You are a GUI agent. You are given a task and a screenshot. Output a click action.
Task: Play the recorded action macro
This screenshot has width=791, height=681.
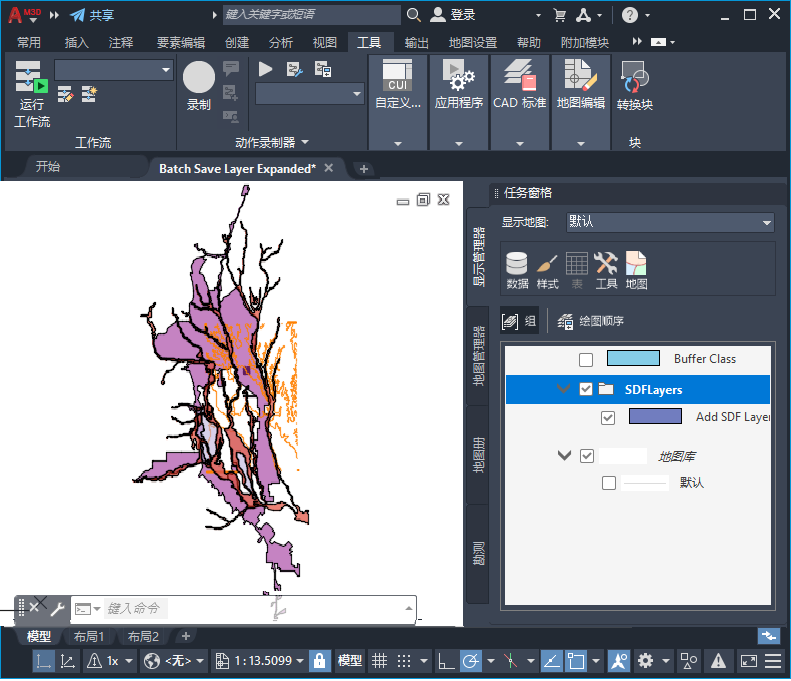pos(265,69)
